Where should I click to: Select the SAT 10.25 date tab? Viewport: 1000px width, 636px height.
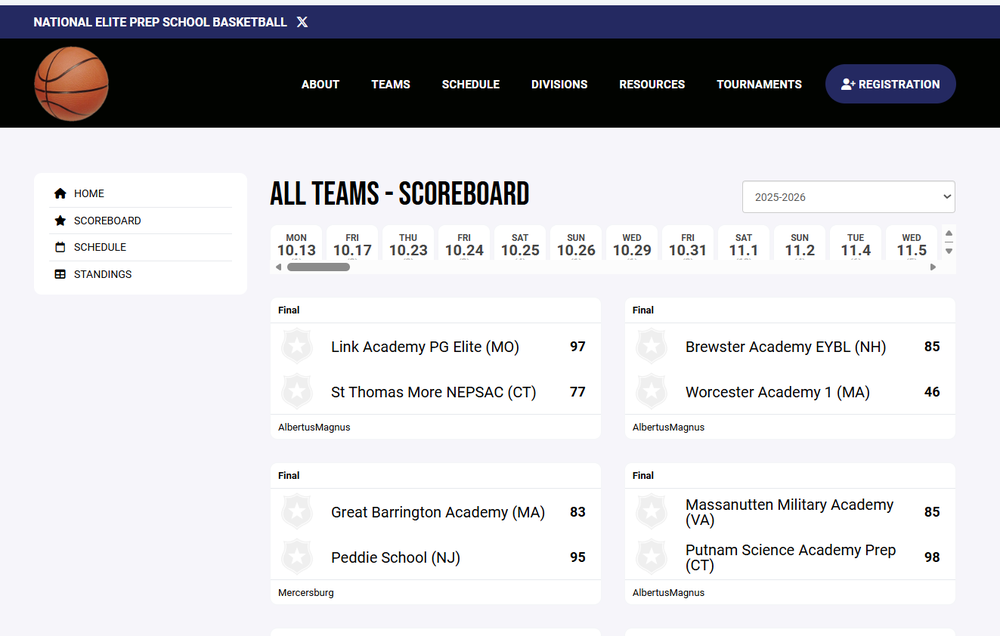point(520,245)
